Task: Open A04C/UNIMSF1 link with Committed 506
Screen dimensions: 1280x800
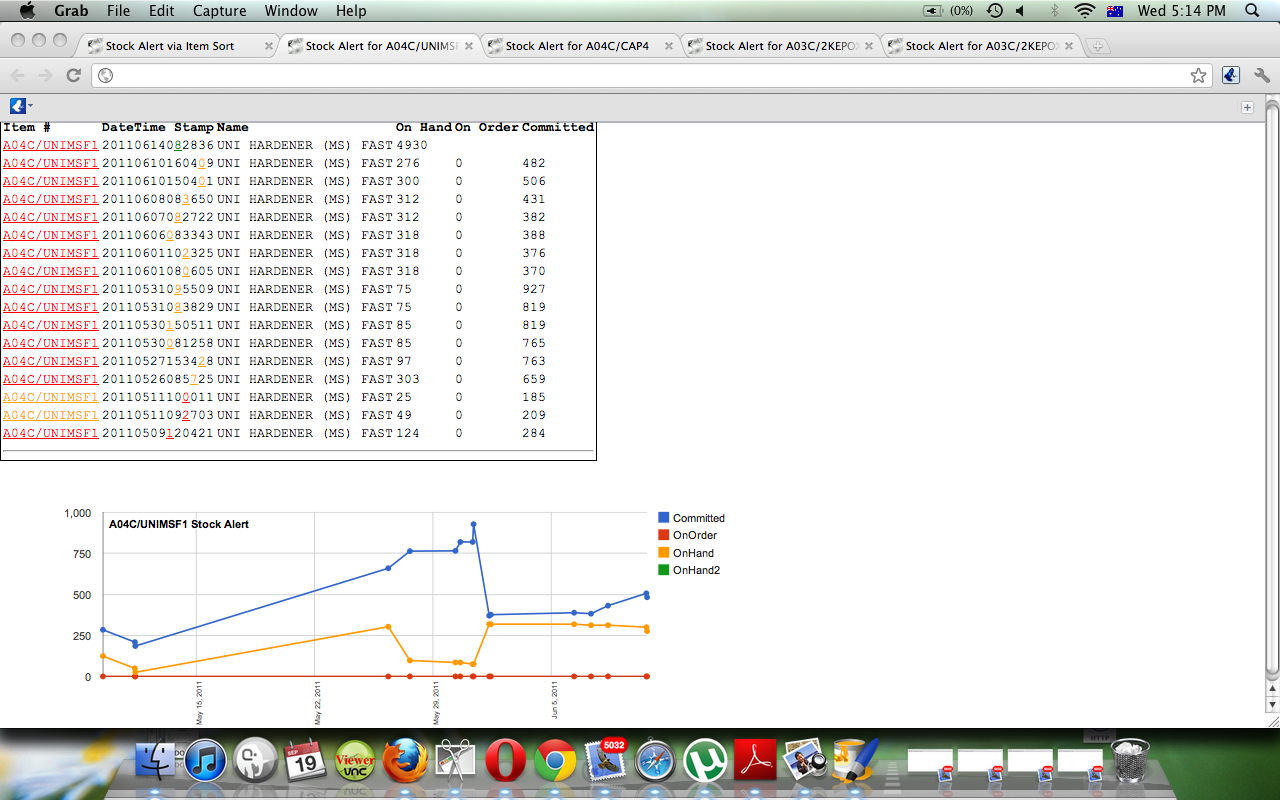Action: pos(50,181)
